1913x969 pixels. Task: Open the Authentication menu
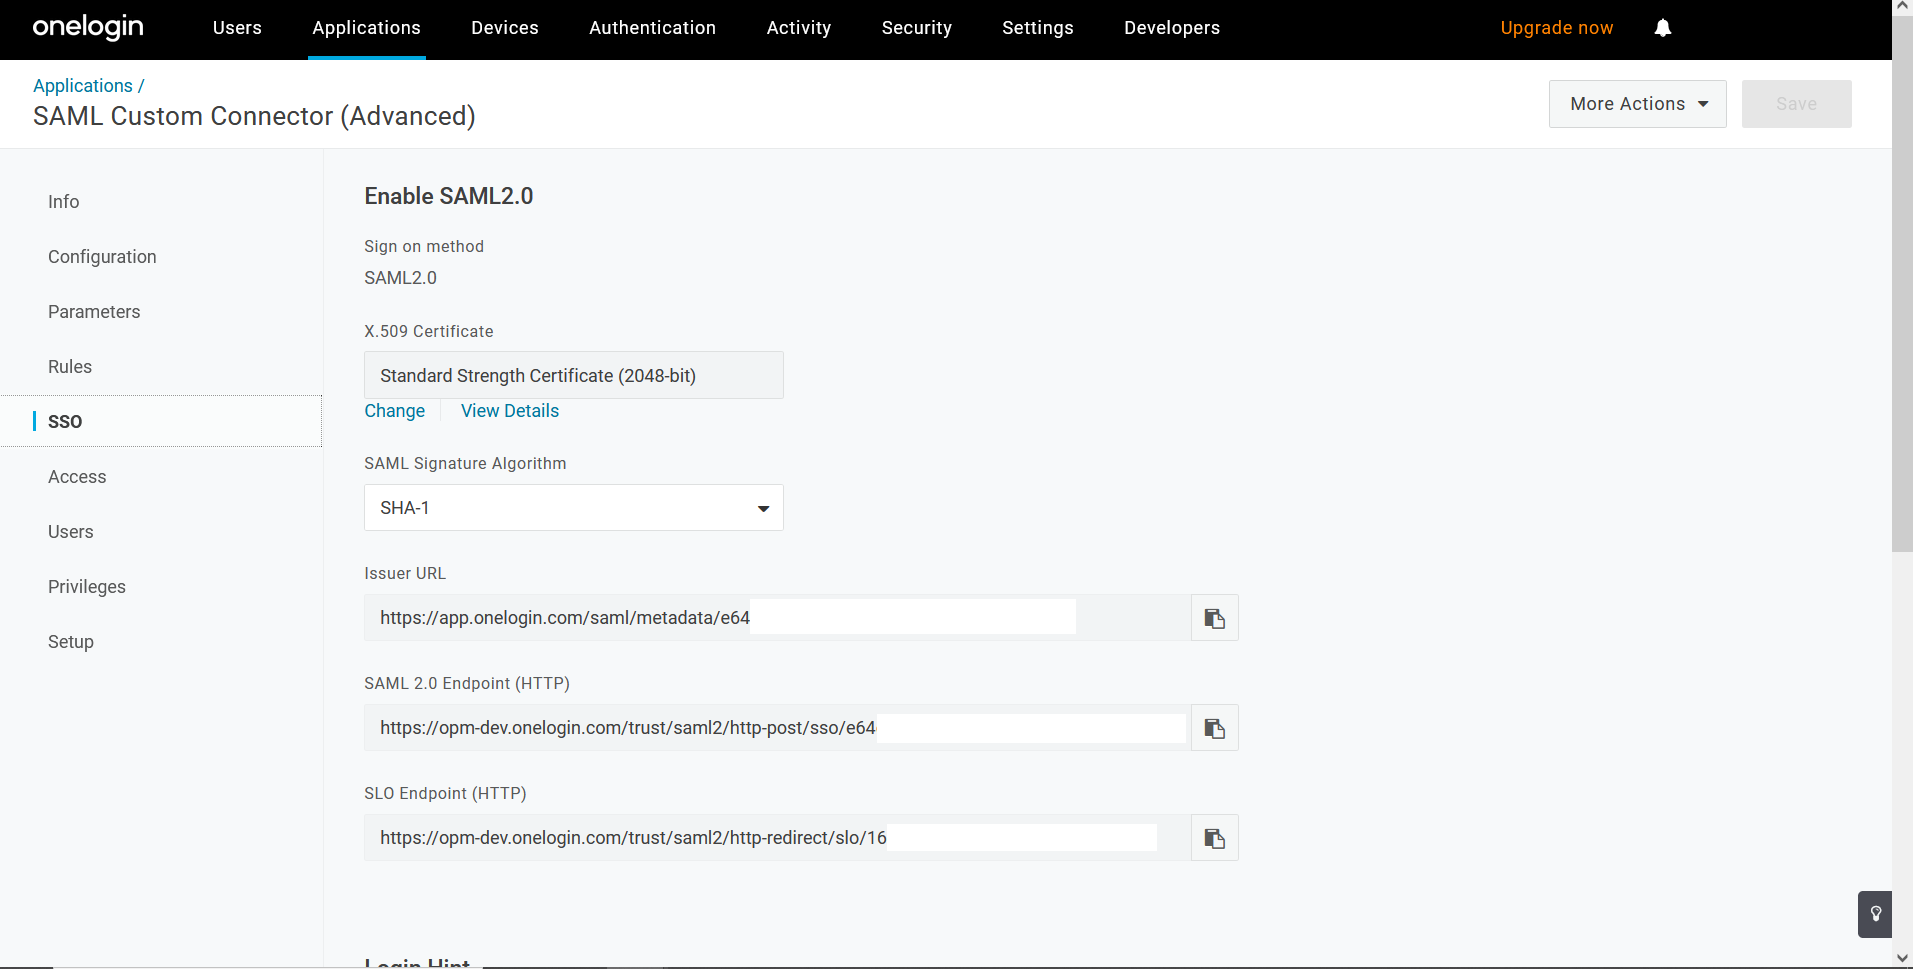pyautogui.click(x=653, y=28)
